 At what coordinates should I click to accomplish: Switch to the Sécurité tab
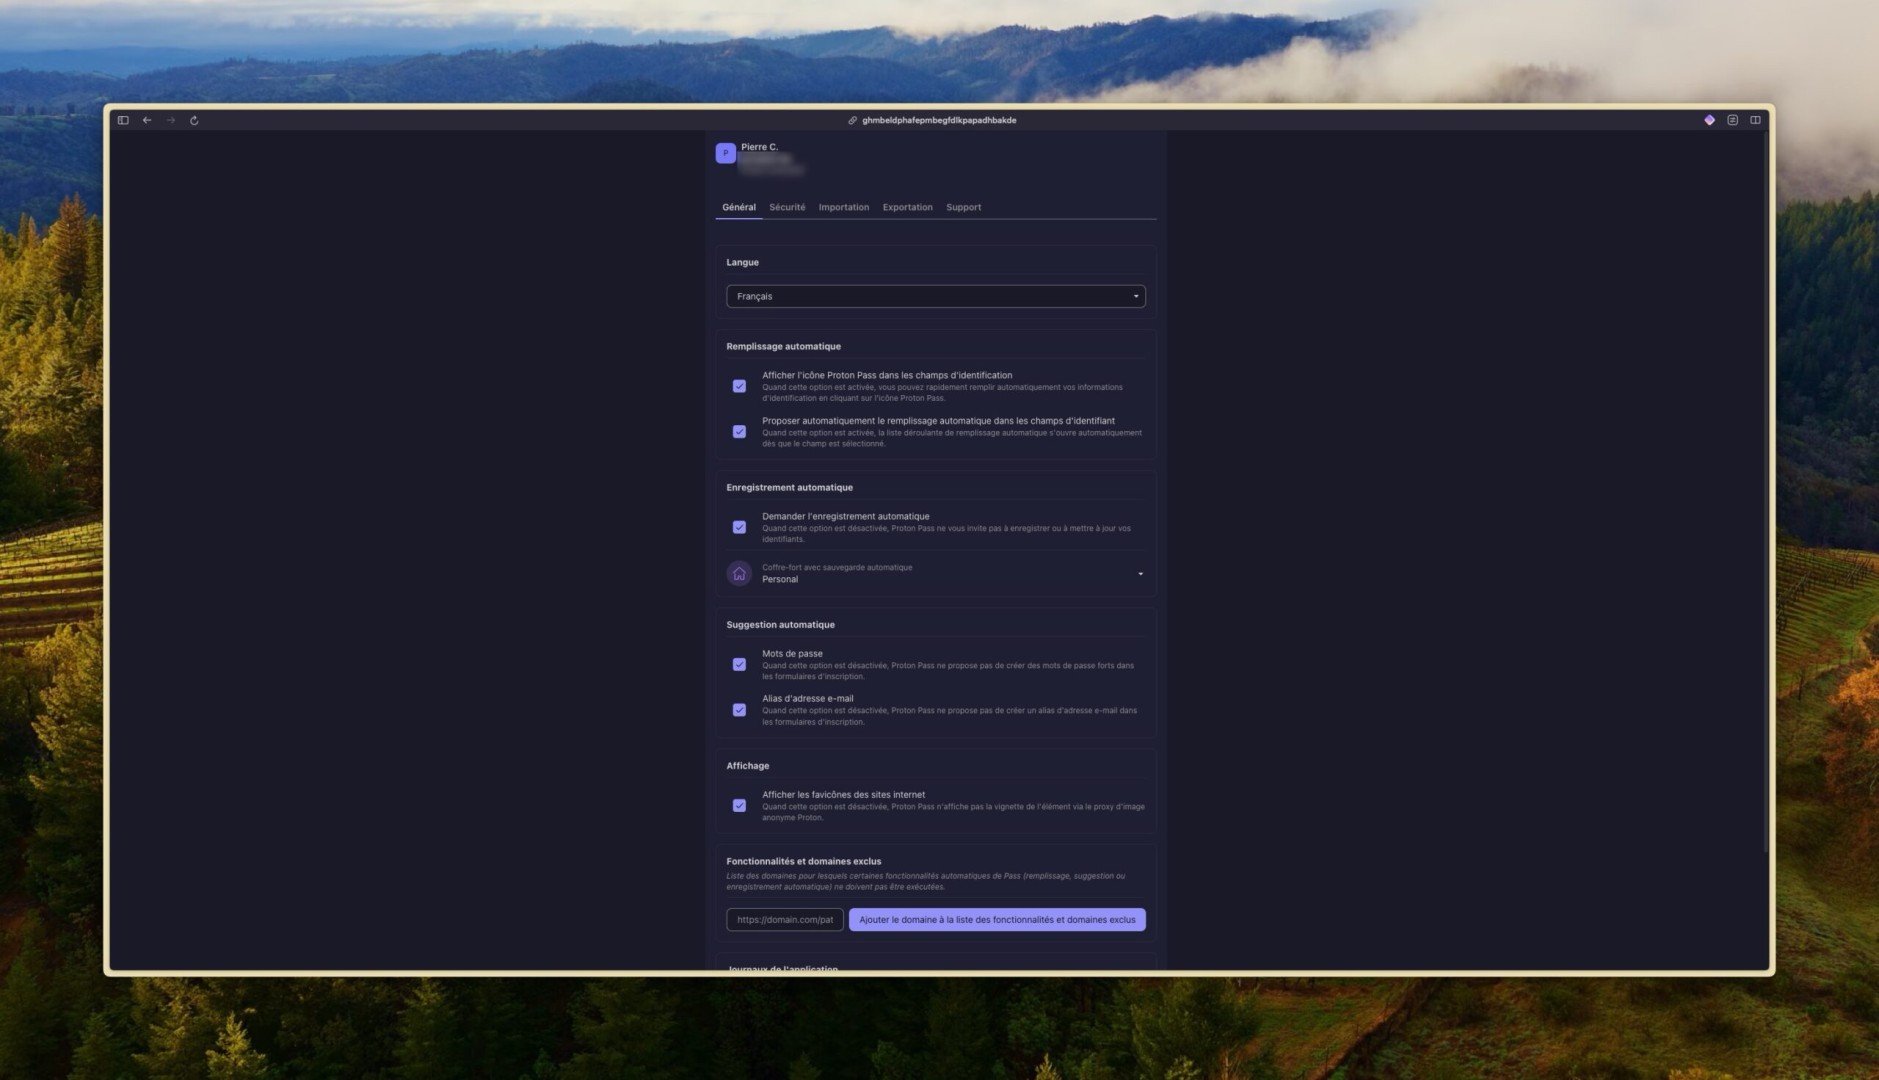click(x=787, y=207)
